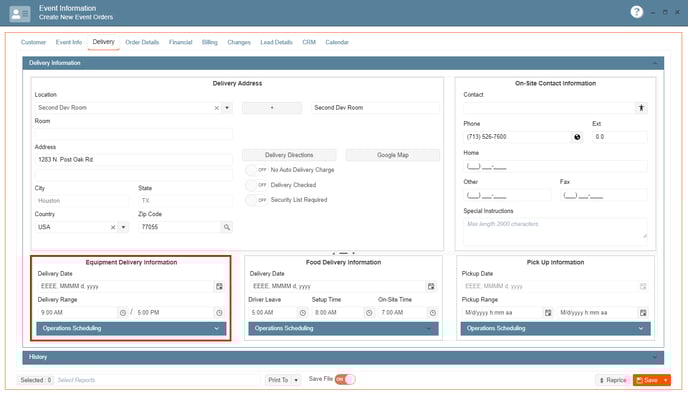Screen dimensions: 688x396
Task: Click the Delivery Directions button
Action: coord(289,155)
